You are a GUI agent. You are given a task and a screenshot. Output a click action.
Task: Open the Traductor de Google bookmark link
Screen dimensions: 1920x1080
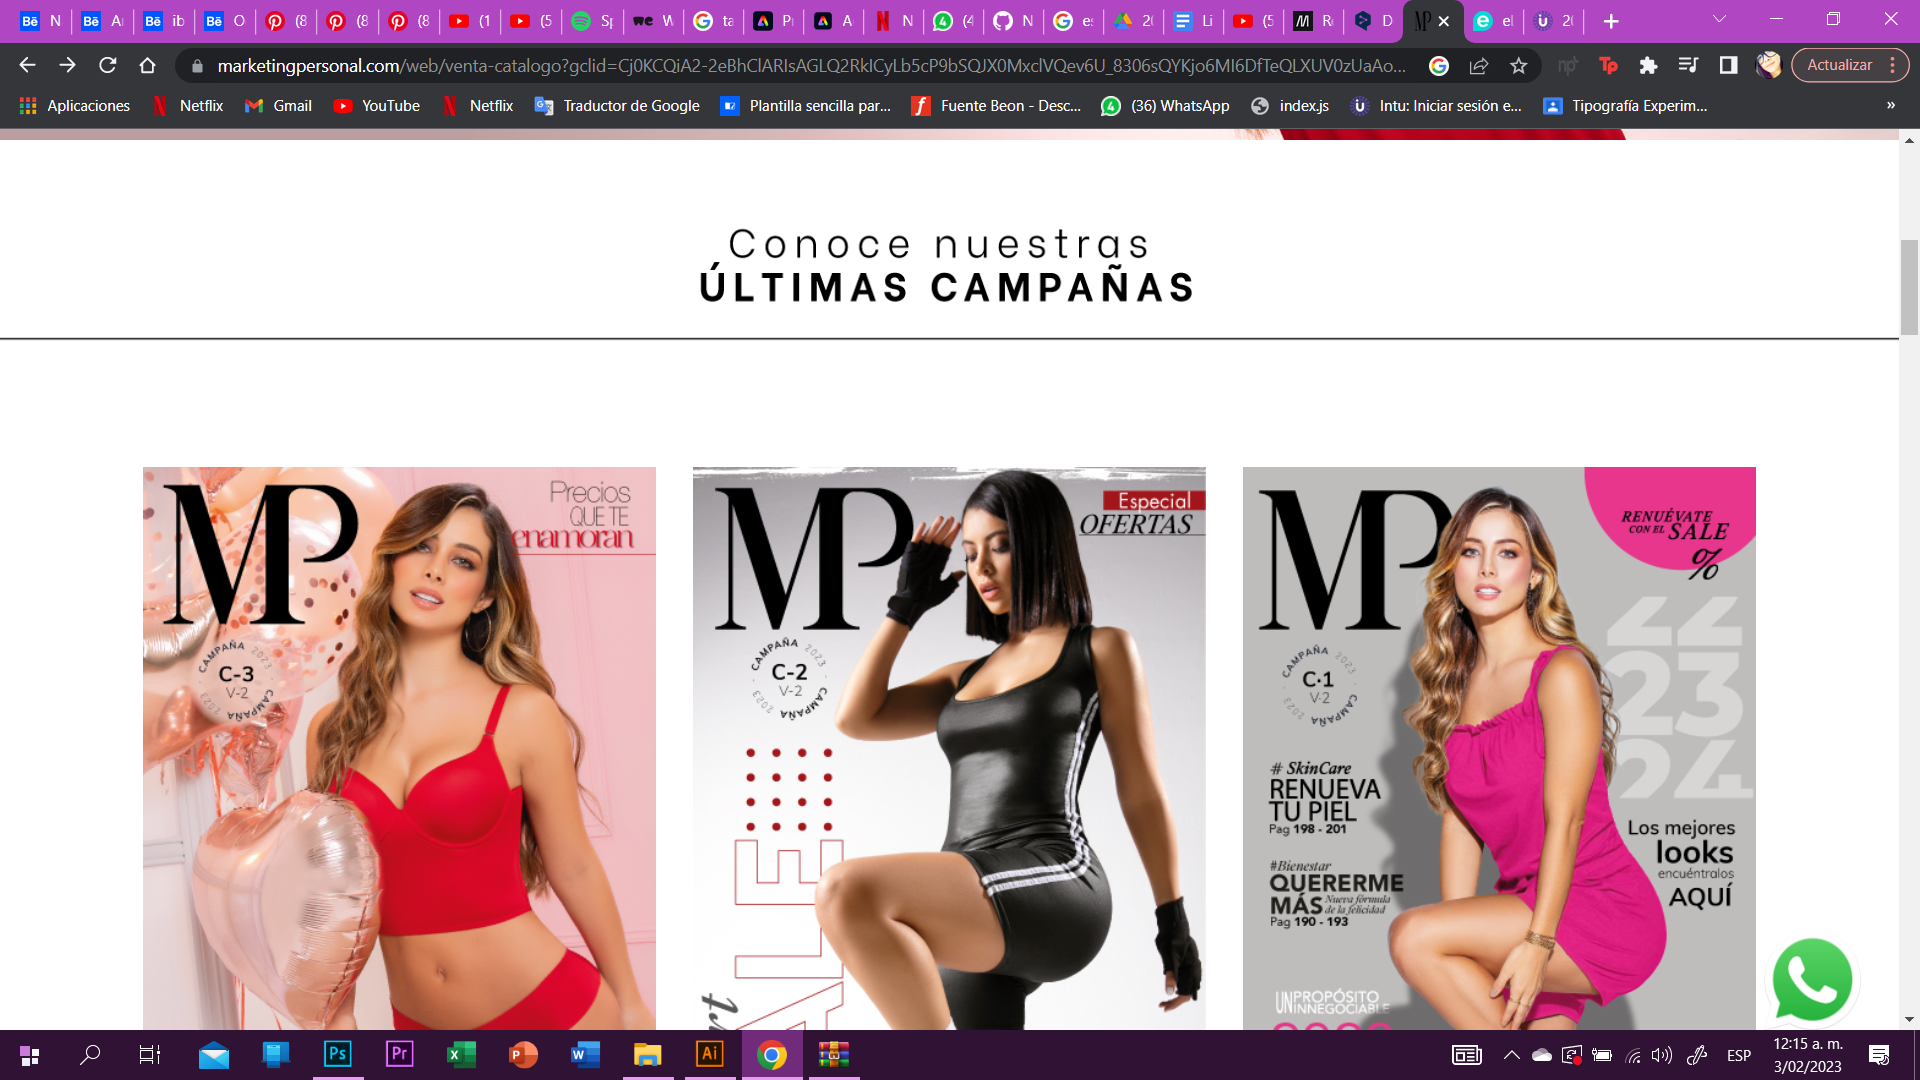(x=617, y=105)
